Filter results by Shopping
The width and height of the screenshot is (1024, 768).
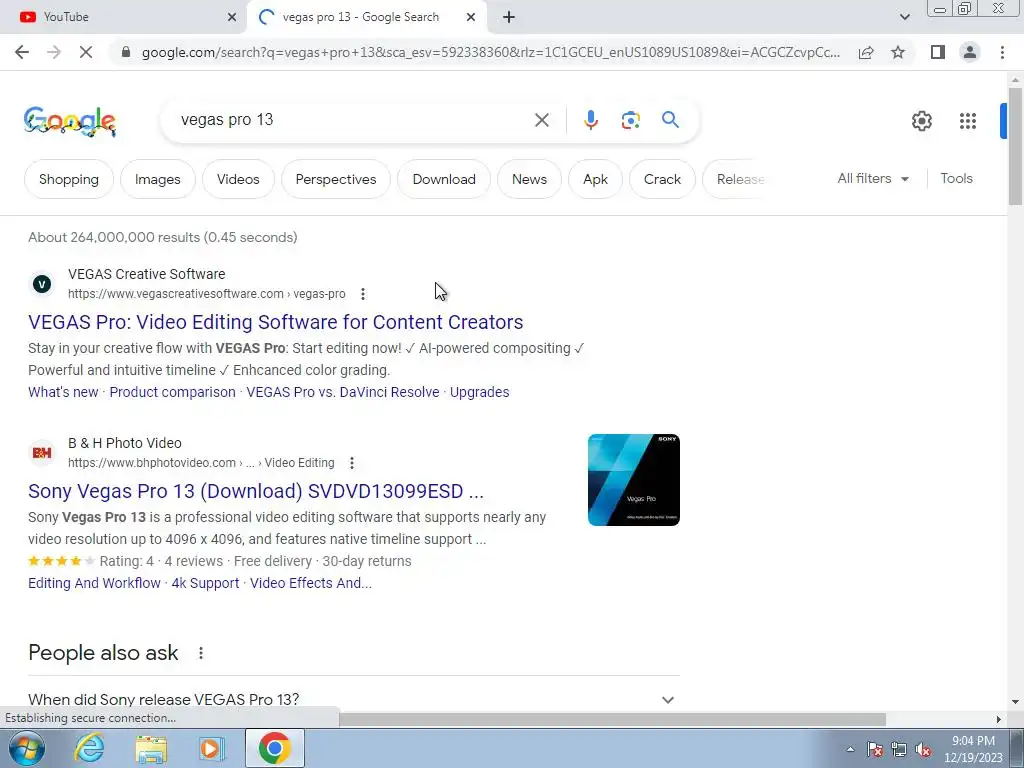[x=69, y=179]
